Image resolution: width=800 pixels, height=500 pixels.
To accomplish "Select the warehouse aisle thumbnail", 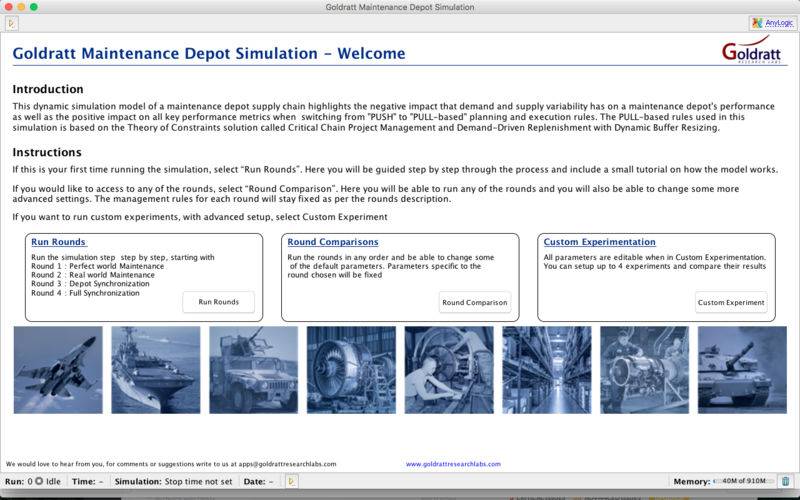I will click(x=547, y=370).
